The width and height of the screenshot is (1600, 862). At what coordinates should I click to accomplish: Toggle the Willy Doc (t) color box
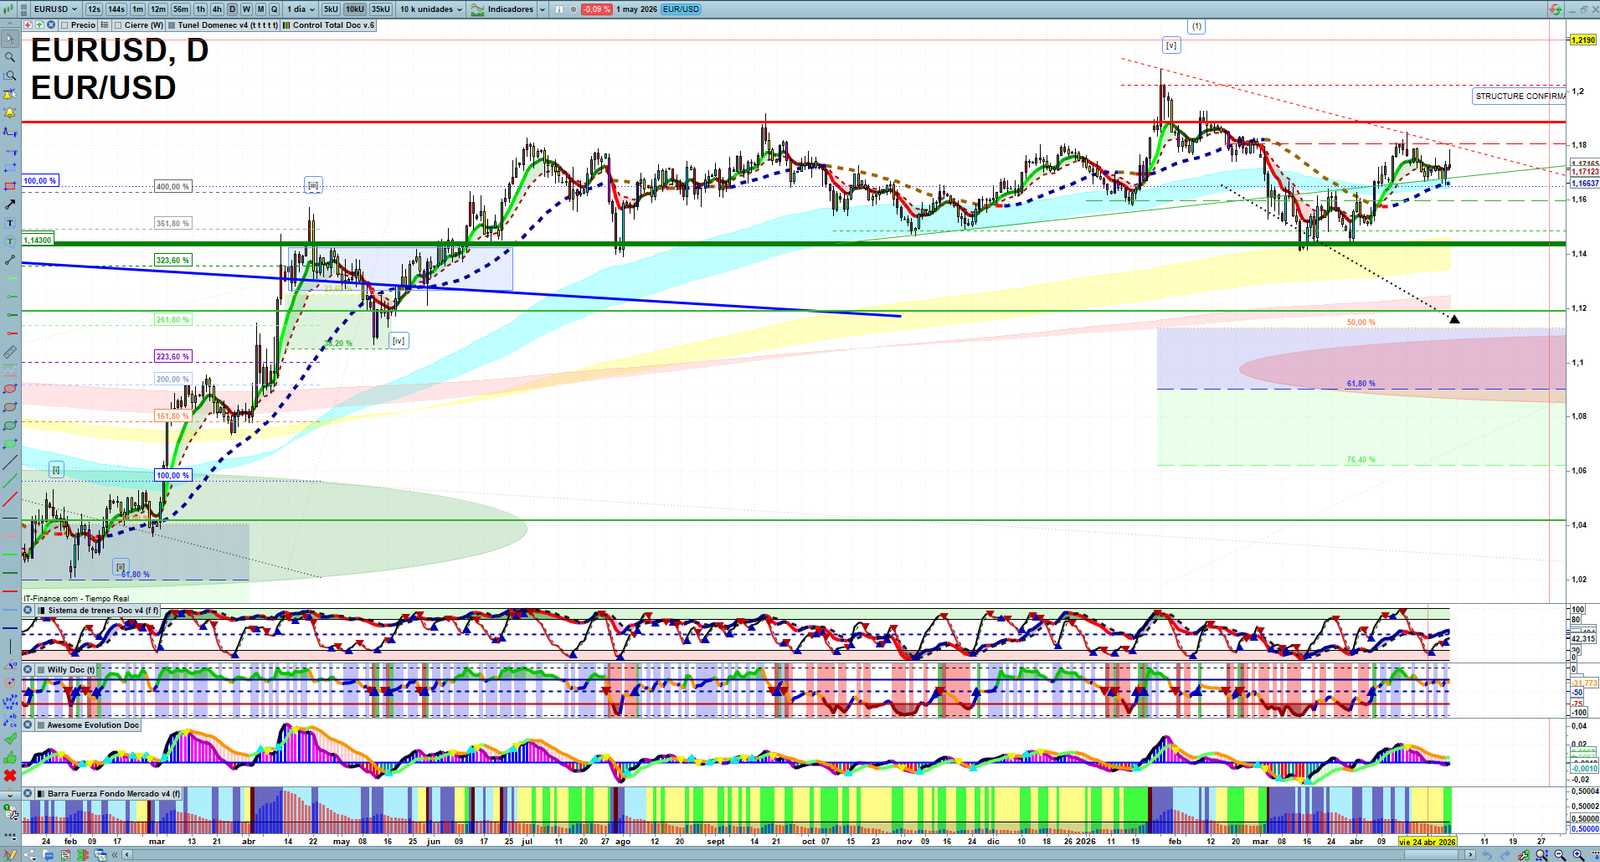(x=41, y=670)
